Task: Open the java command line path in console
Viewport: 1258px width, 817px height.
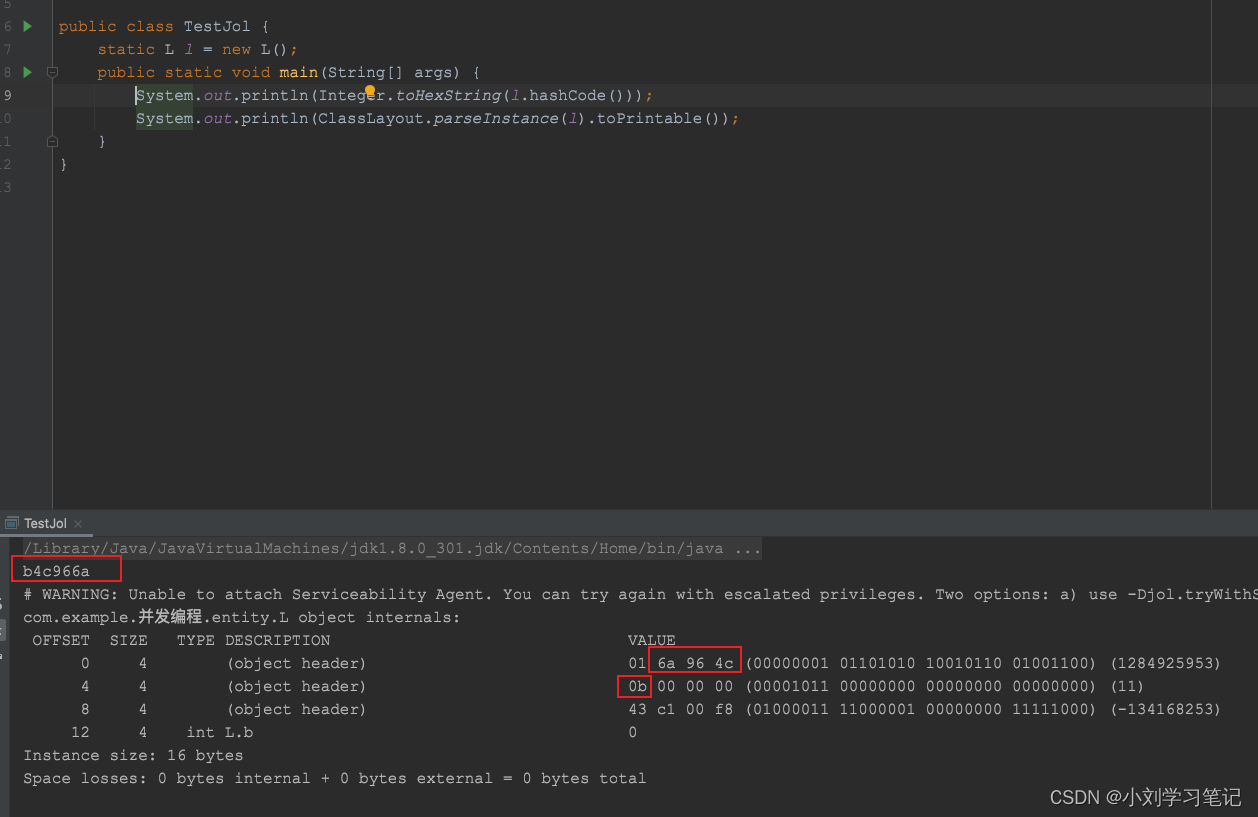Action: coord(392,549)
